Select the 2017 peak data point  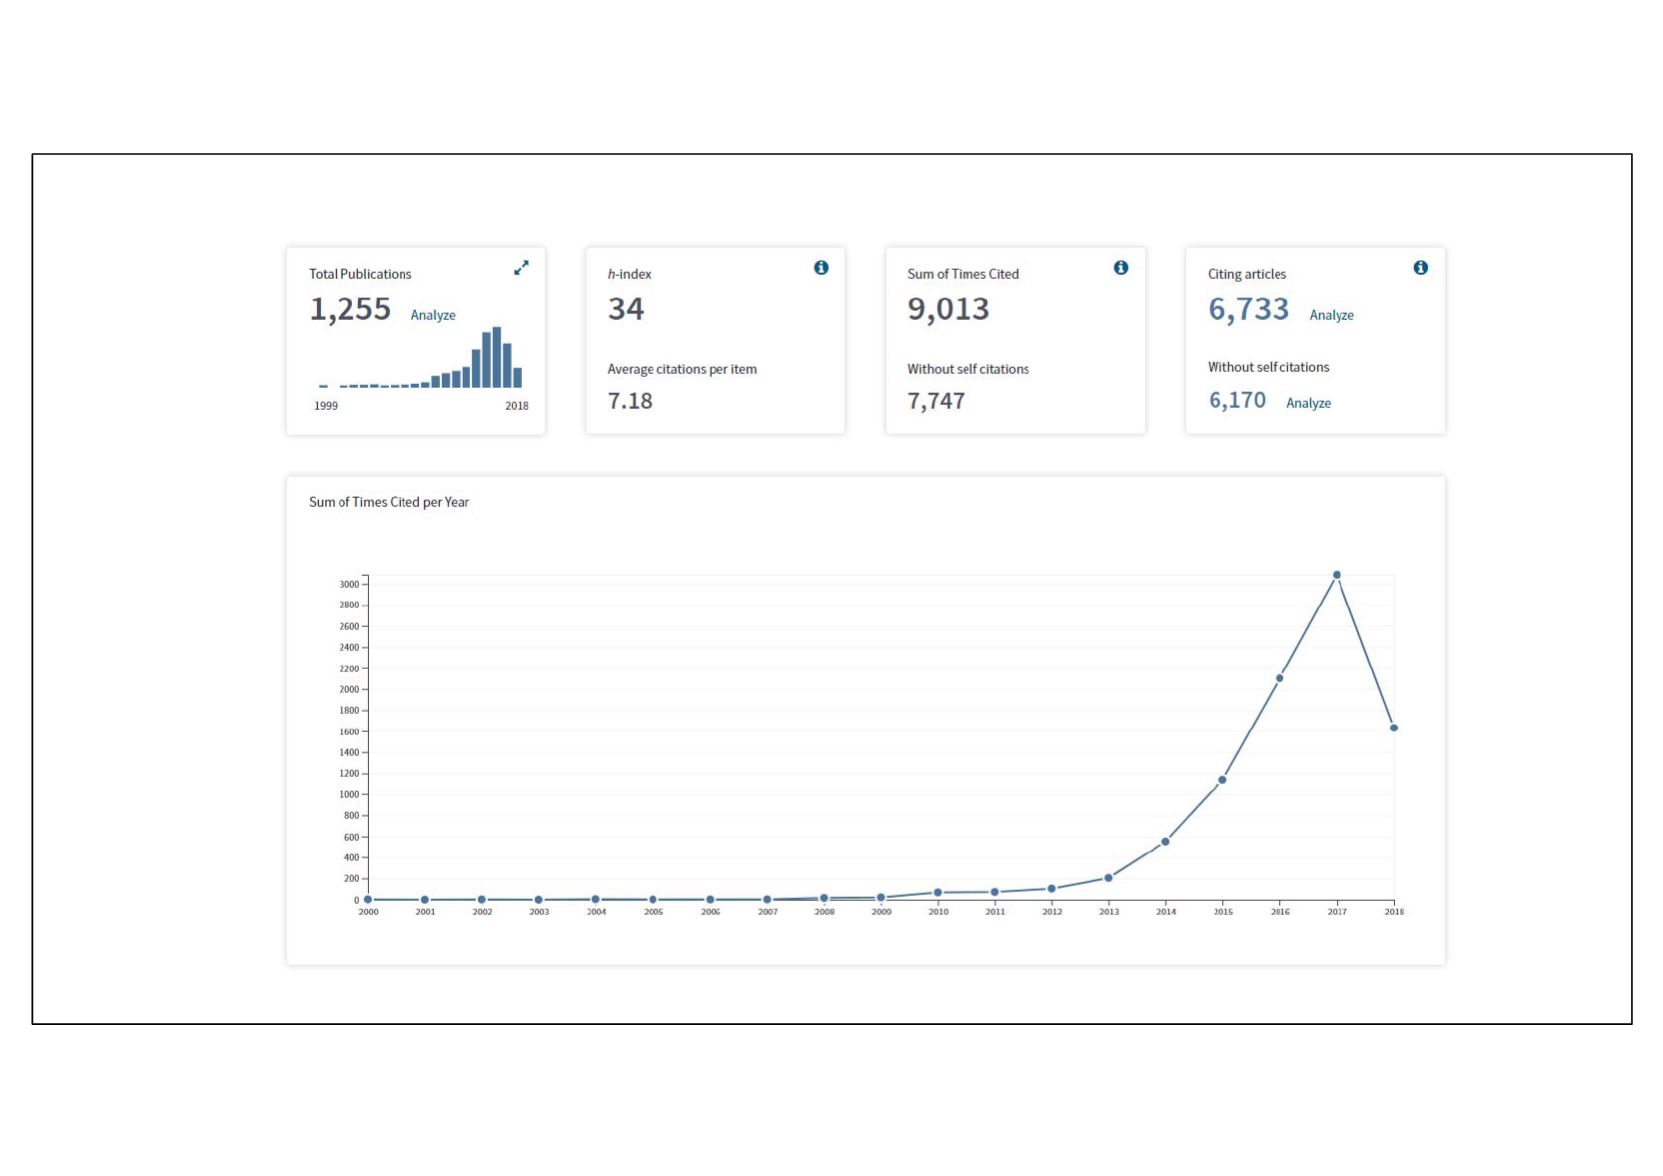[1337, 575]
